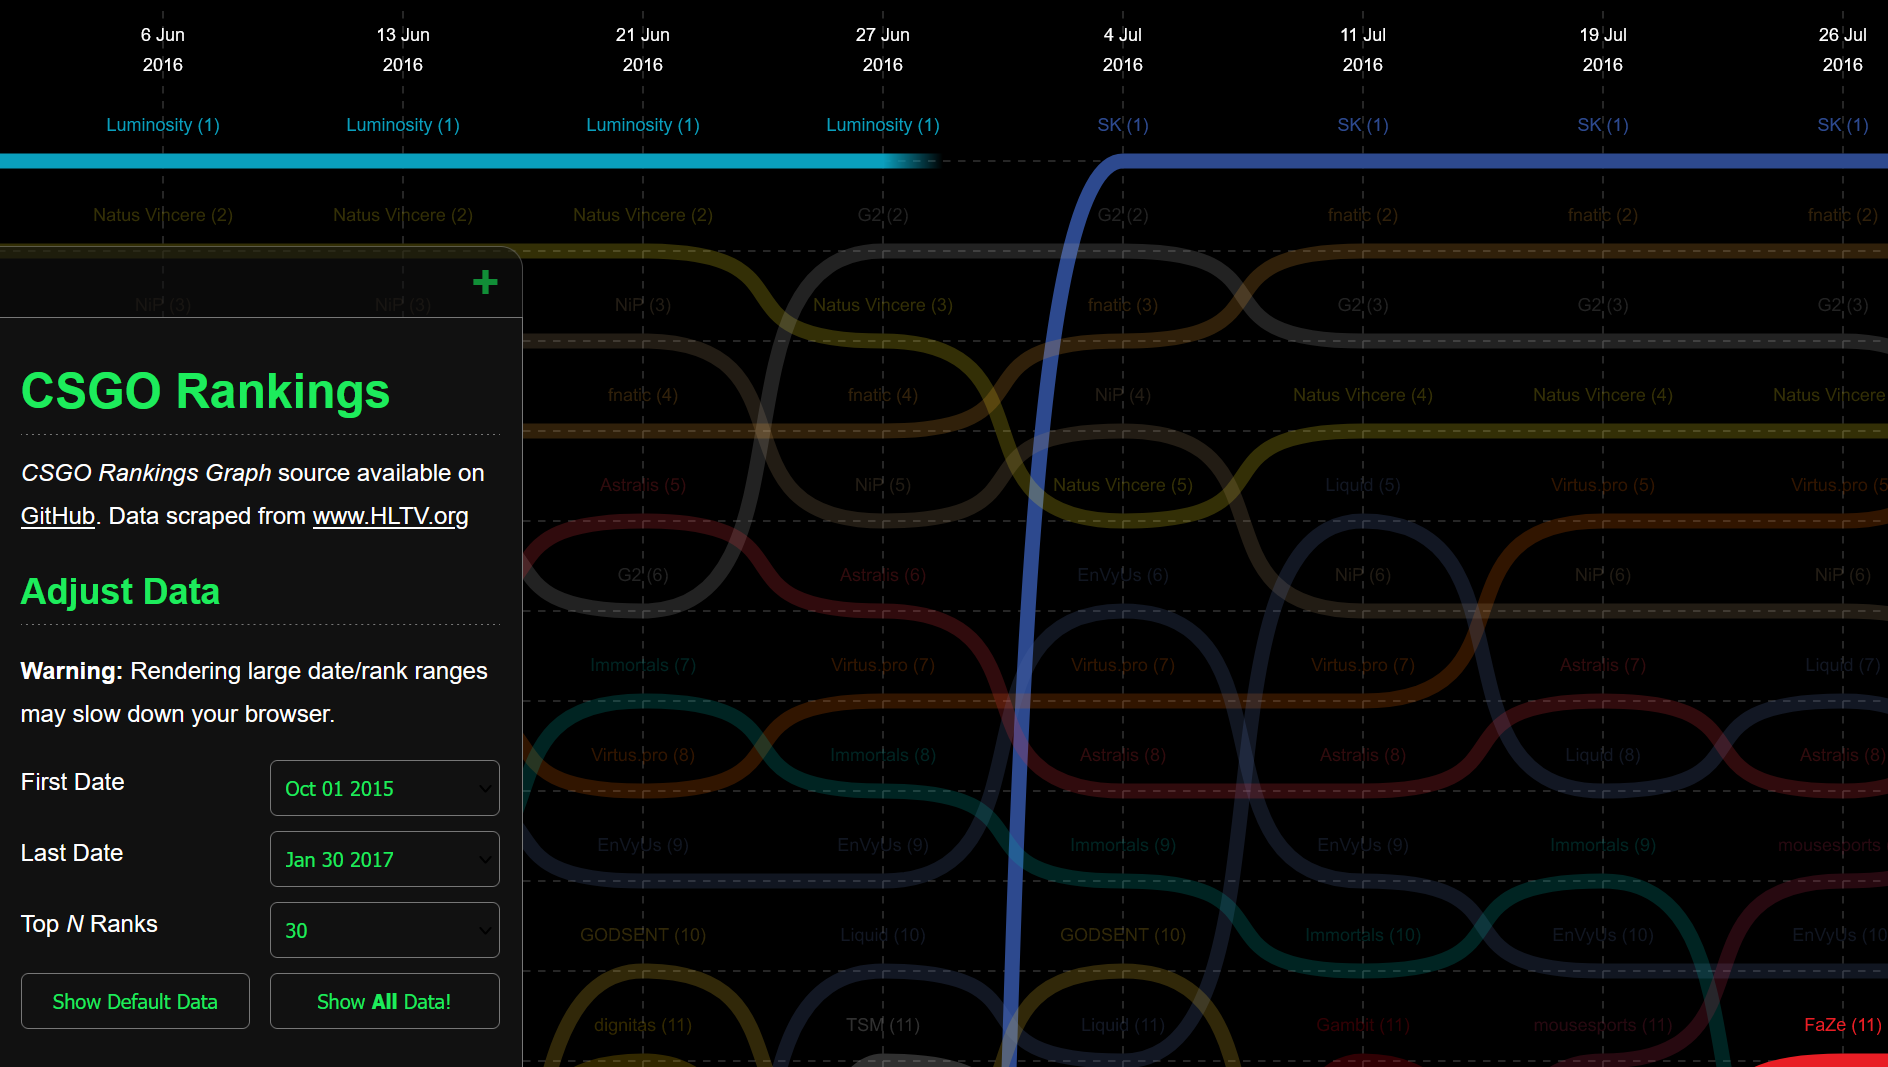Select Immortals (9) under 4 Jul
This screenshot has height=1067, width=1888.
[x=1123, y=845]
